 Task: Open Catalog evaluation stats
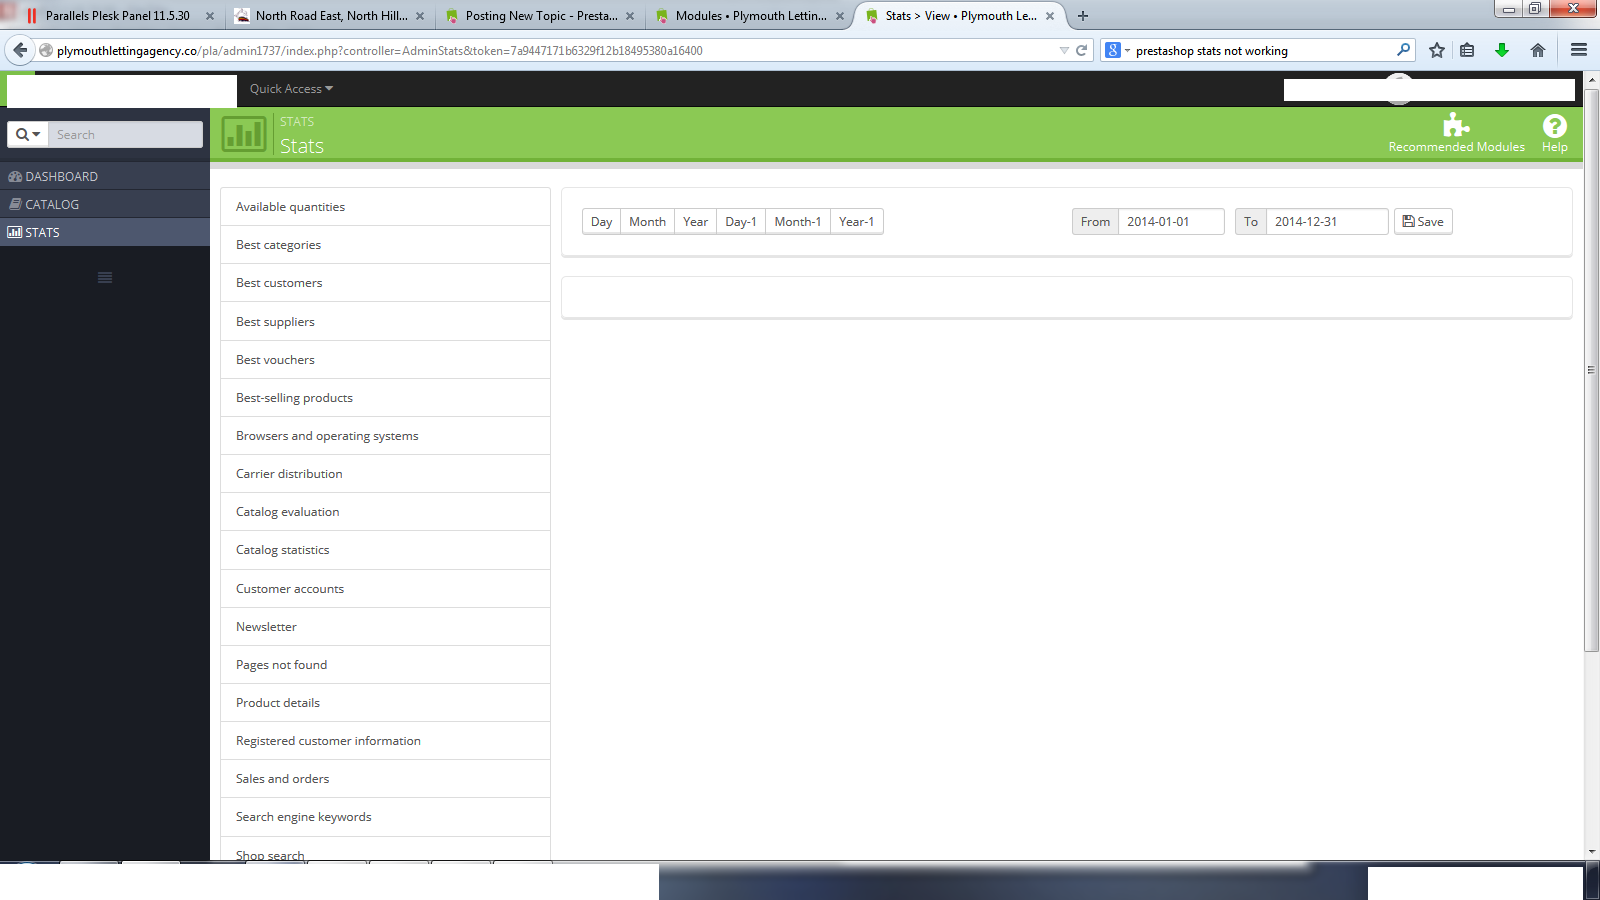(385, 512)
